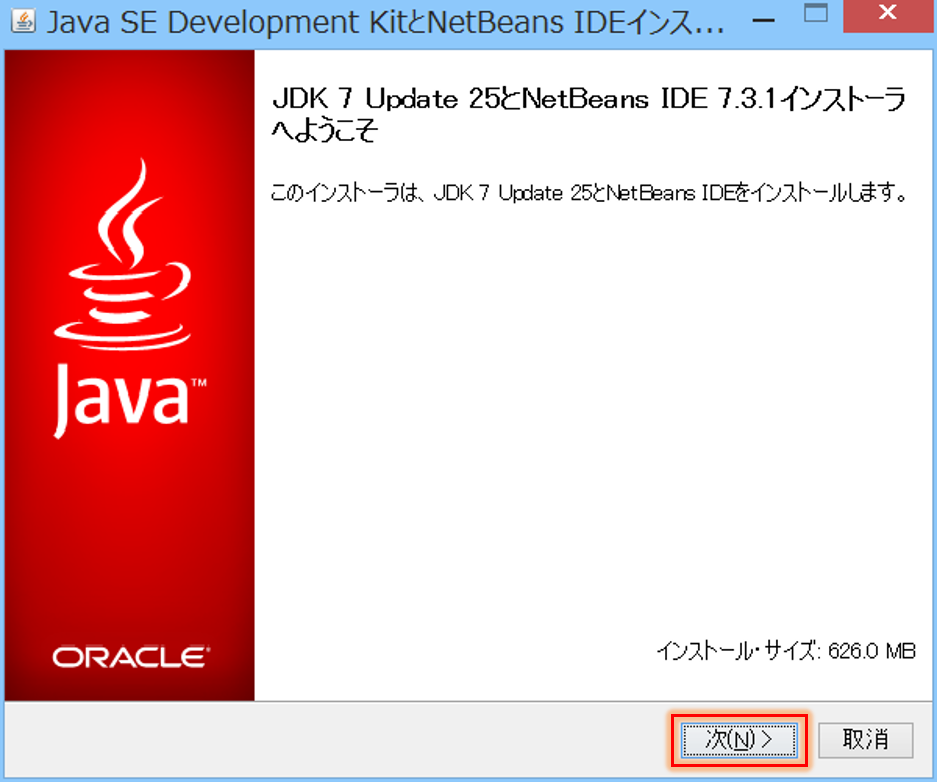The height and width of the screenshot is (782, 937).
Task: Click the heading JDK 7 Update 25とNetBeans IDE 7.3.1インストーラへようこそ
Action: (589, 114)
